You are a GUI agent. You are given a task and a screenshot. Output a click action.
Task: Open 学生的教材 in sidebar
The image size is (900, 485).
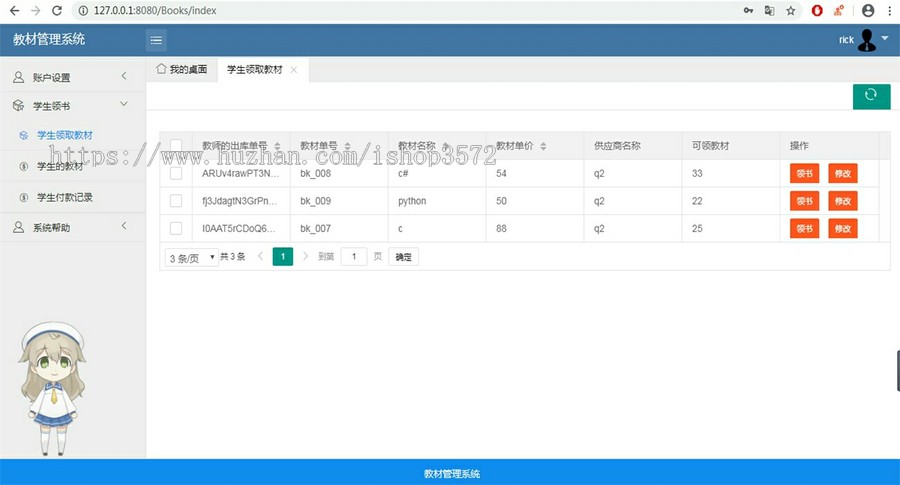(60, 166)
